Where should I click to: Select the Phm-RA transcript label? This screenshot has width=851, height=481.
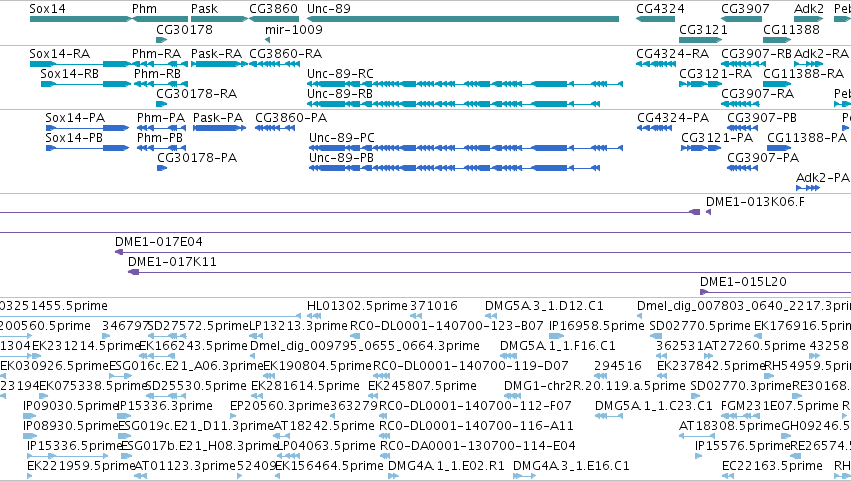pos(156,54)
